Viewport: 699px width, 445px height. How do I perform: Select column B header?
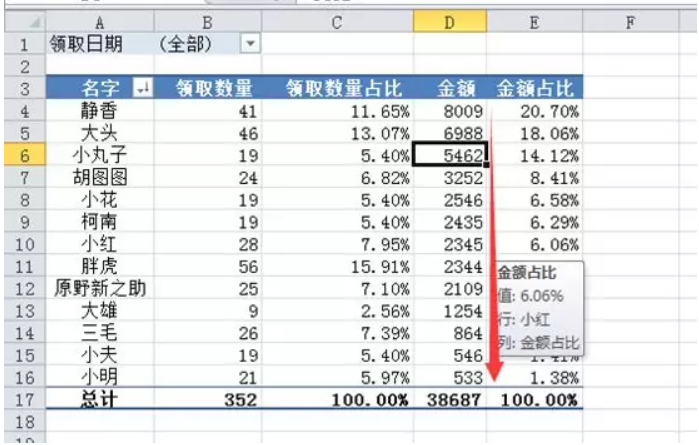tap(208, 22)
